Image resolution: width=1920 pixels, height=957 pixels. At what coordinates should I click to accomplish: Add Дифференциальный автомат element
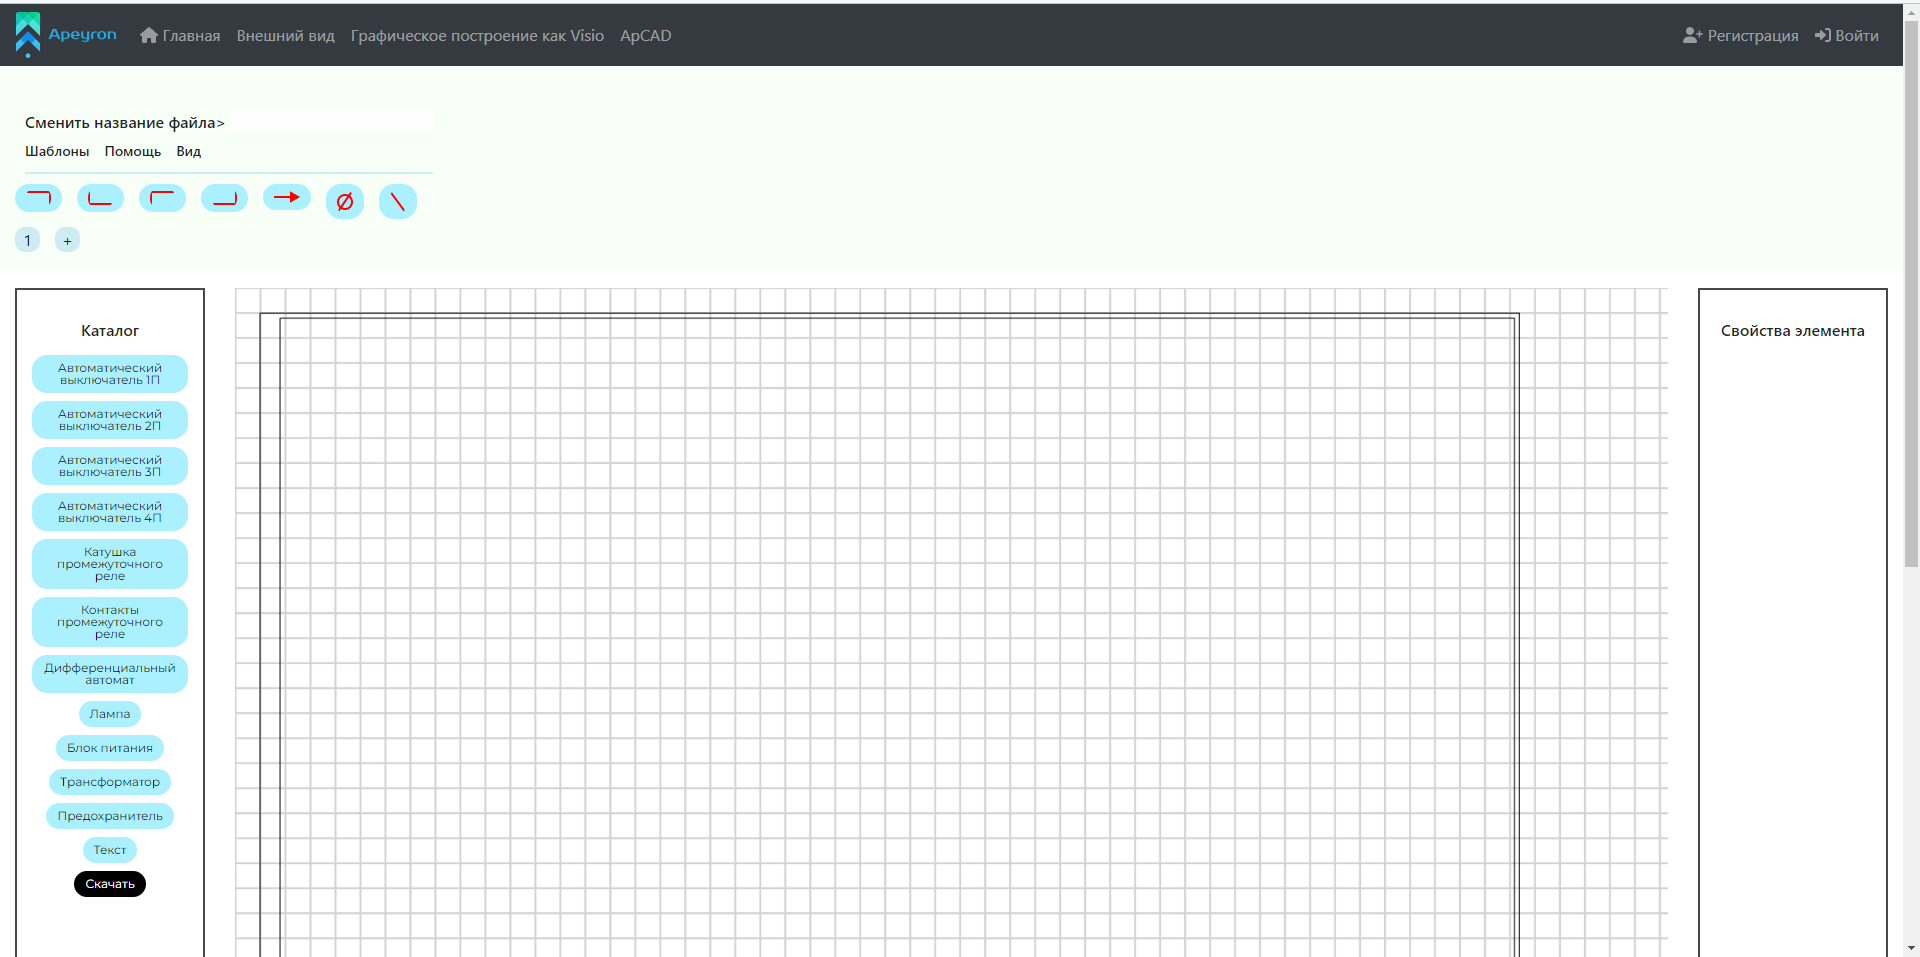[110, 674]
